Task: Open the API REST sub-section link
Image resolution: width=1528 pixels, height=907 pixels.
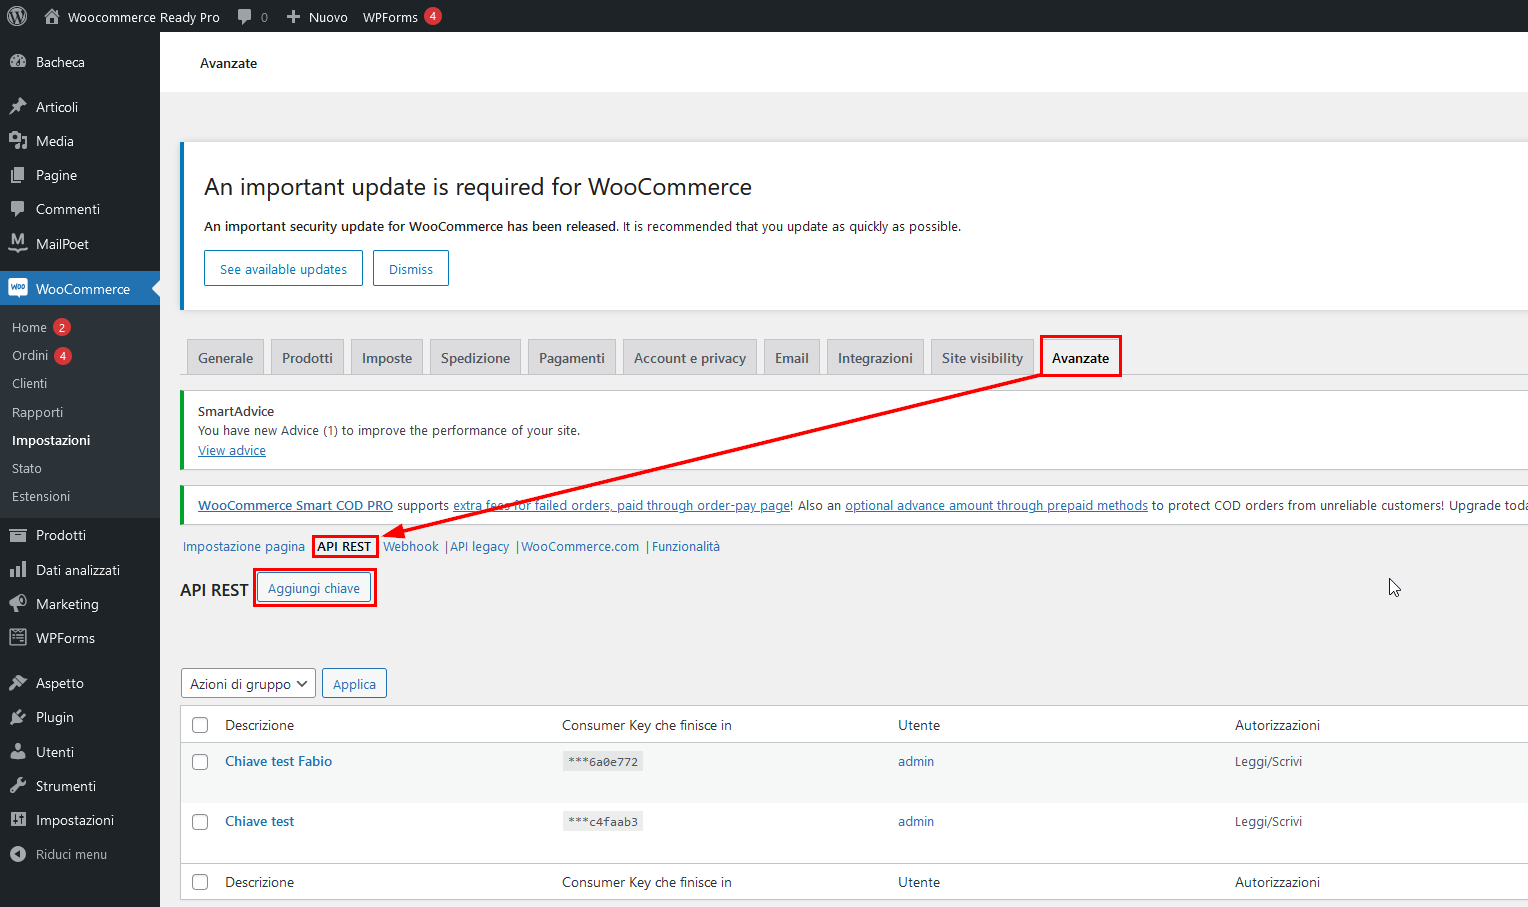Action: [x=344, y=547]
